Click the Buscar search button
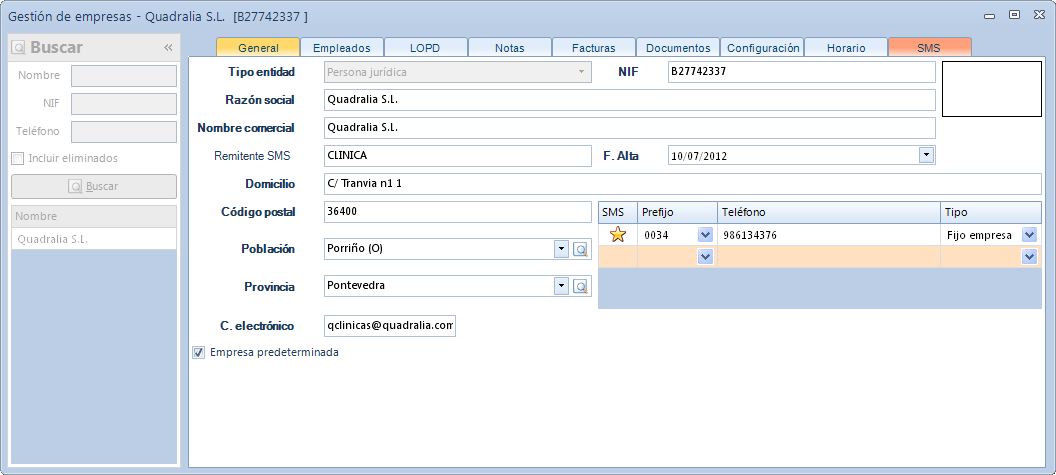Viewport: 1056px width, 475px height. pyautogui.click(x=94, y=186)
